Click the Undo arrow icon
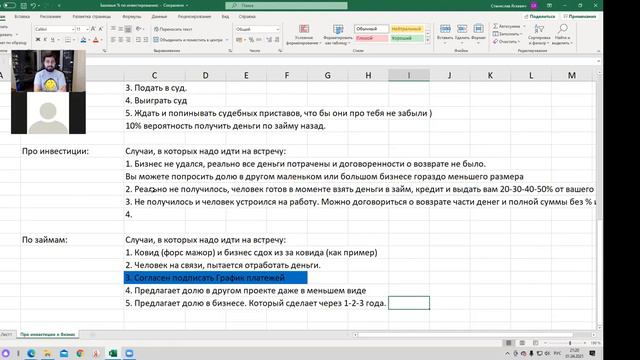This screenshot has width=640, height=360. coord(33,5)
